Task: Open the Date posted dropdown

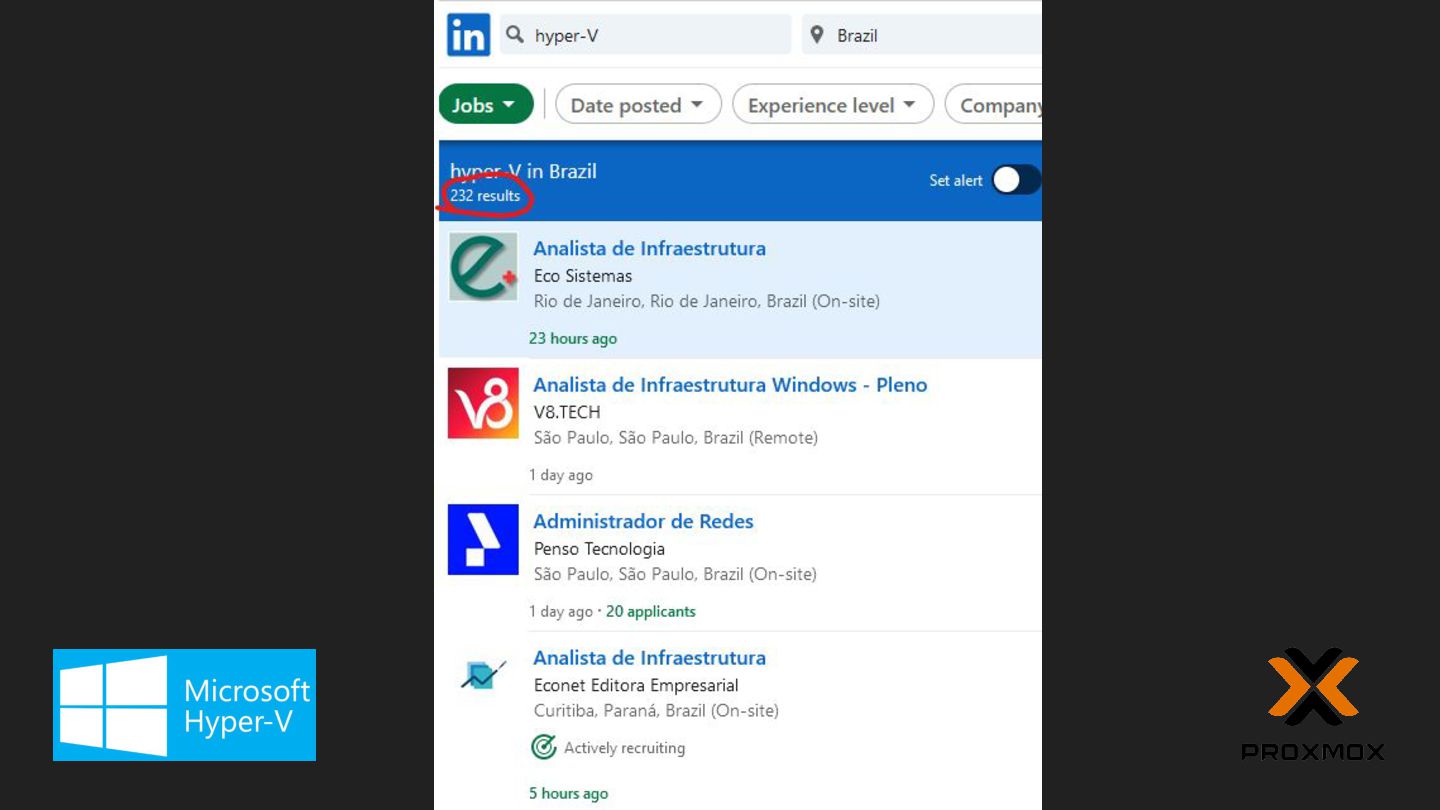Action: pos(637,104)
